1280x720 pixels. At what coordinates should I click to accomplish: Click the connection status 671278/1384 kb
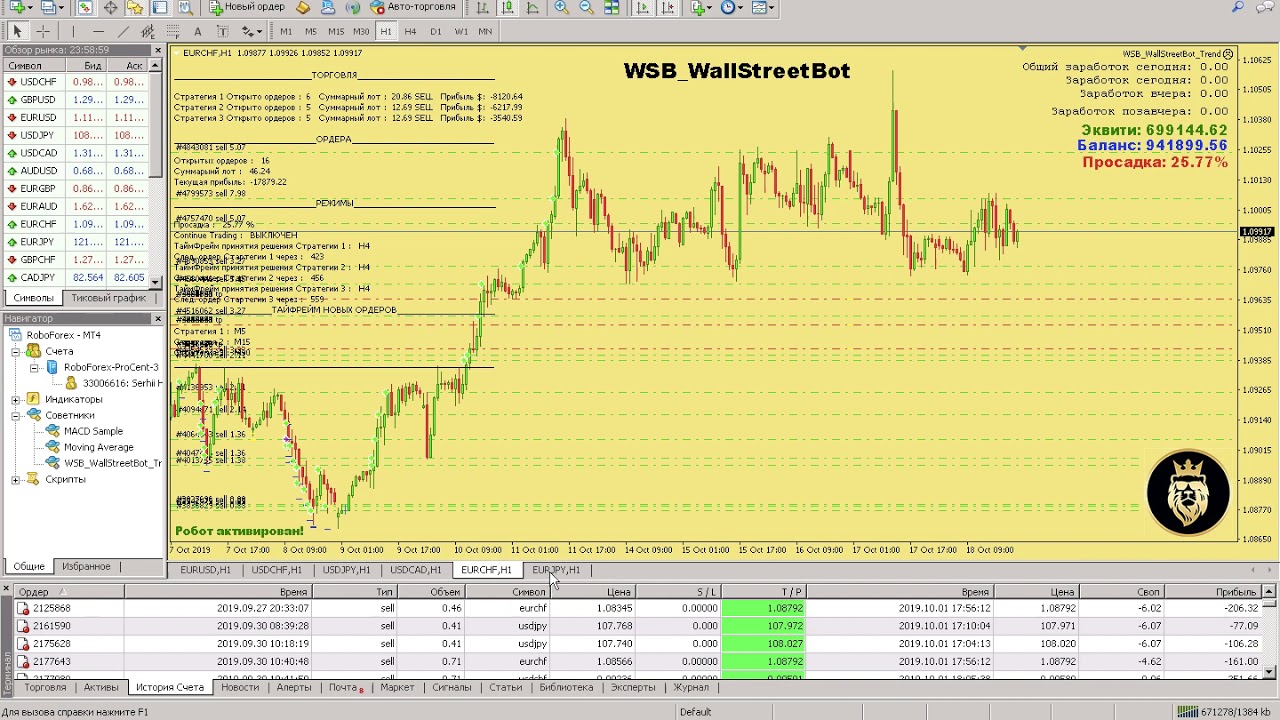tap(1225, 712)
